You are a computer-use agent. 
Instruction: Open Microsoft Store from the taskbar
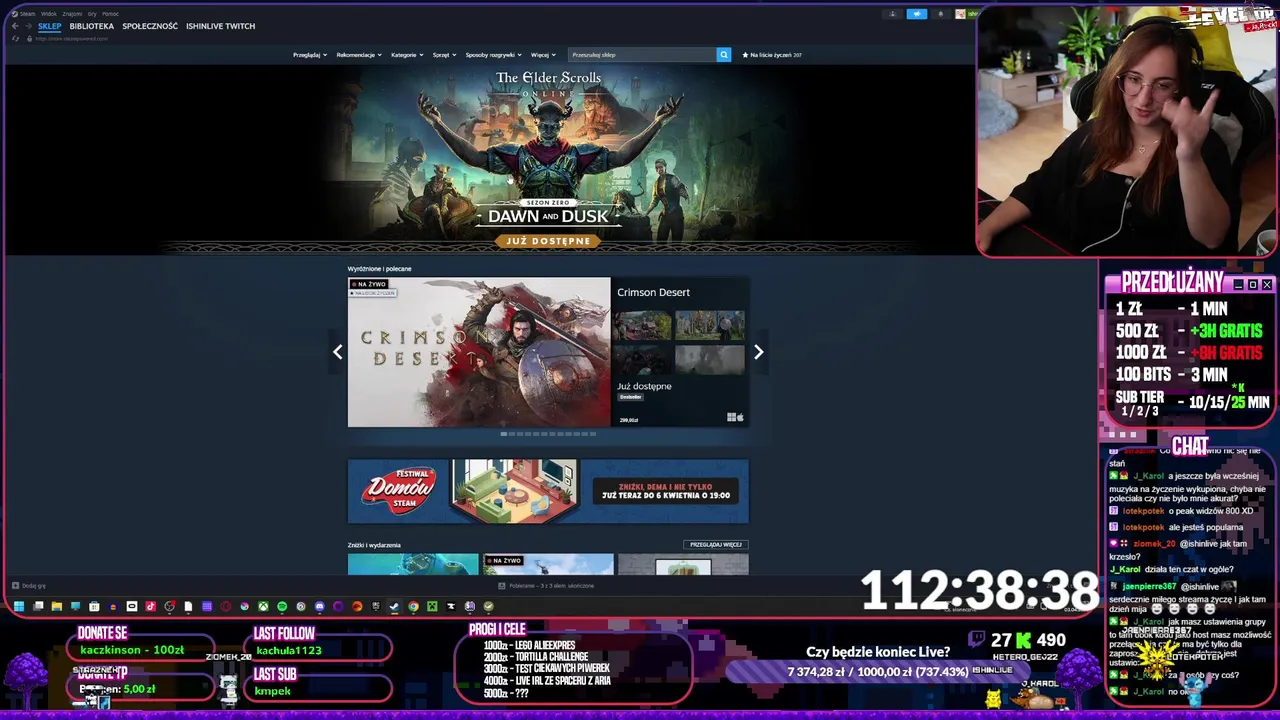(94, 606)
